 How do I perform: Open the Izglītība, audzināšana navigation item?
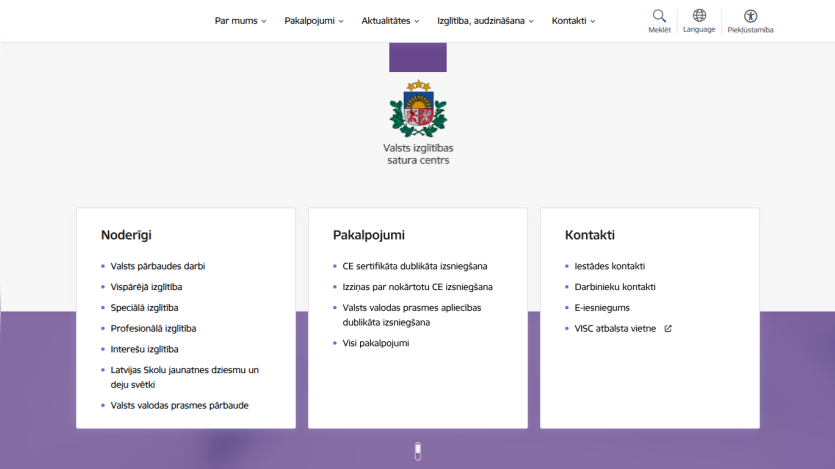[481, 21]
